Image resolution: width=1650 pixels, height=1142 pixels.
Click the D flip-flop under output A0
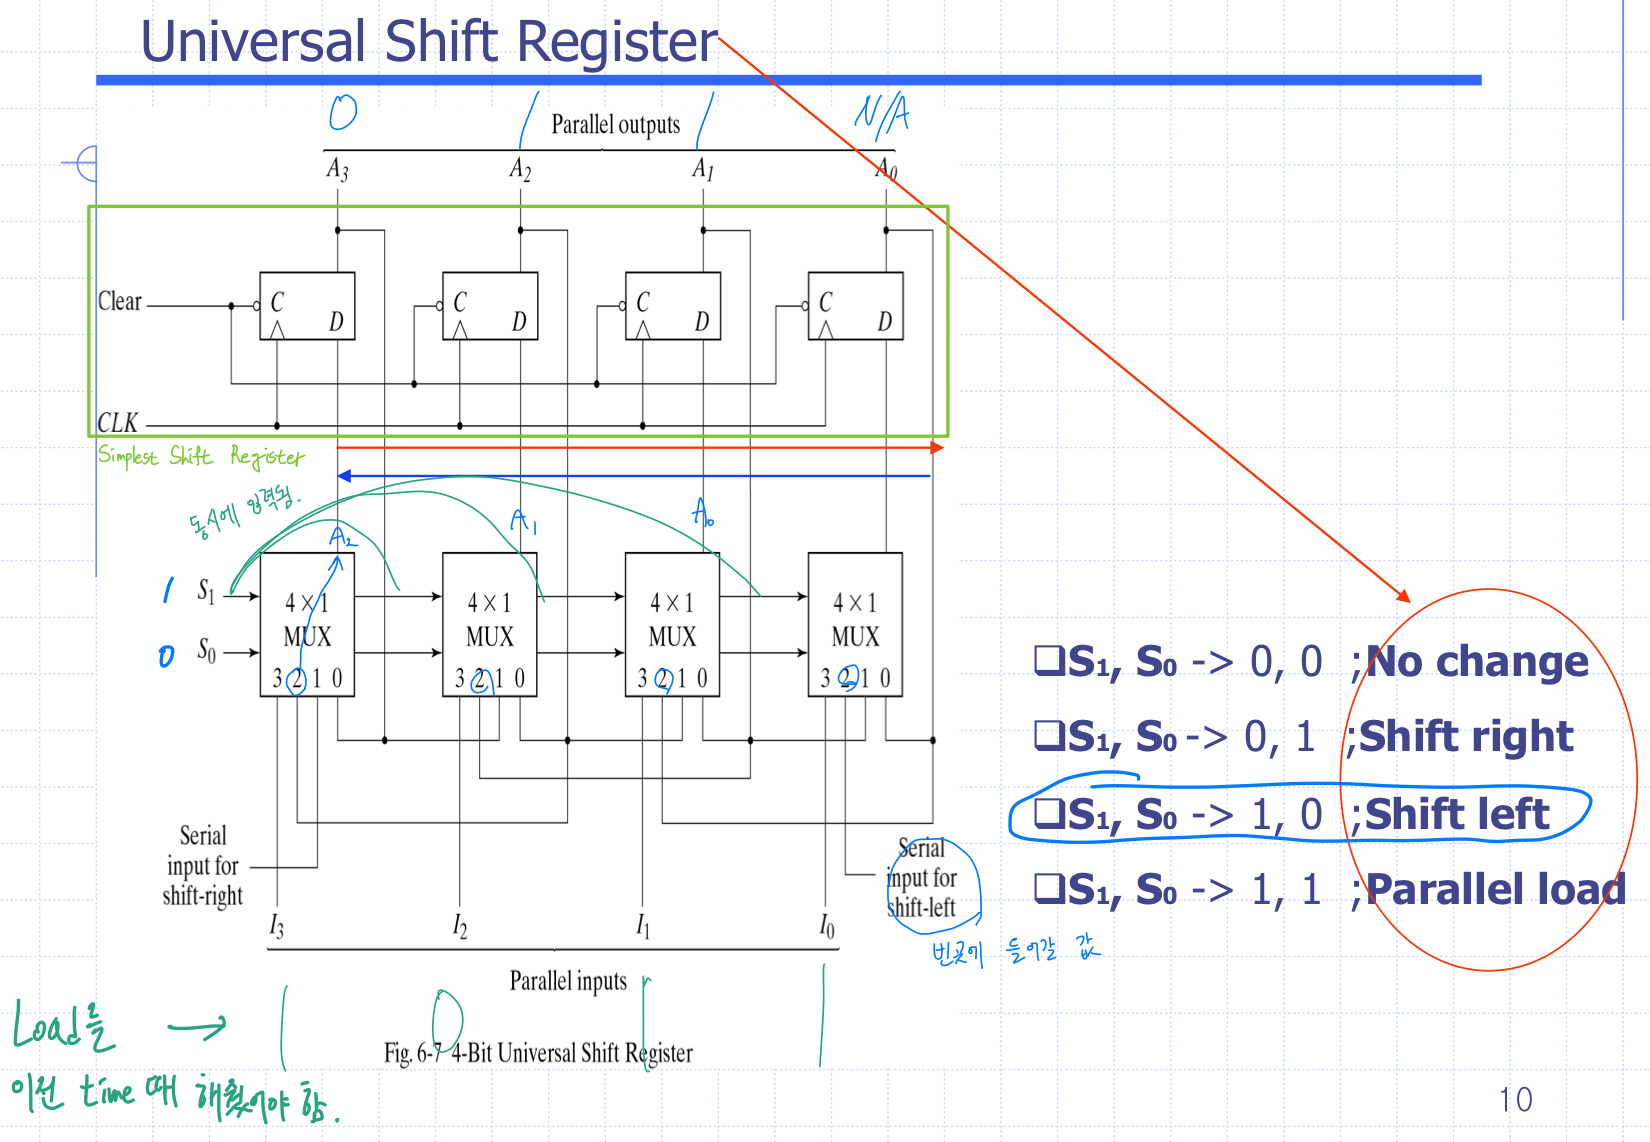(x=855, y=306)
